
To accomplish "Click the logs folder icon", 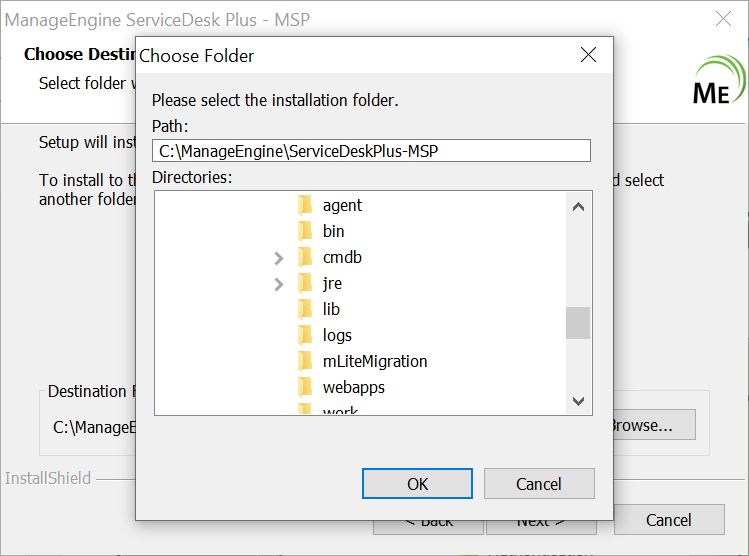I will pos(306,335).
